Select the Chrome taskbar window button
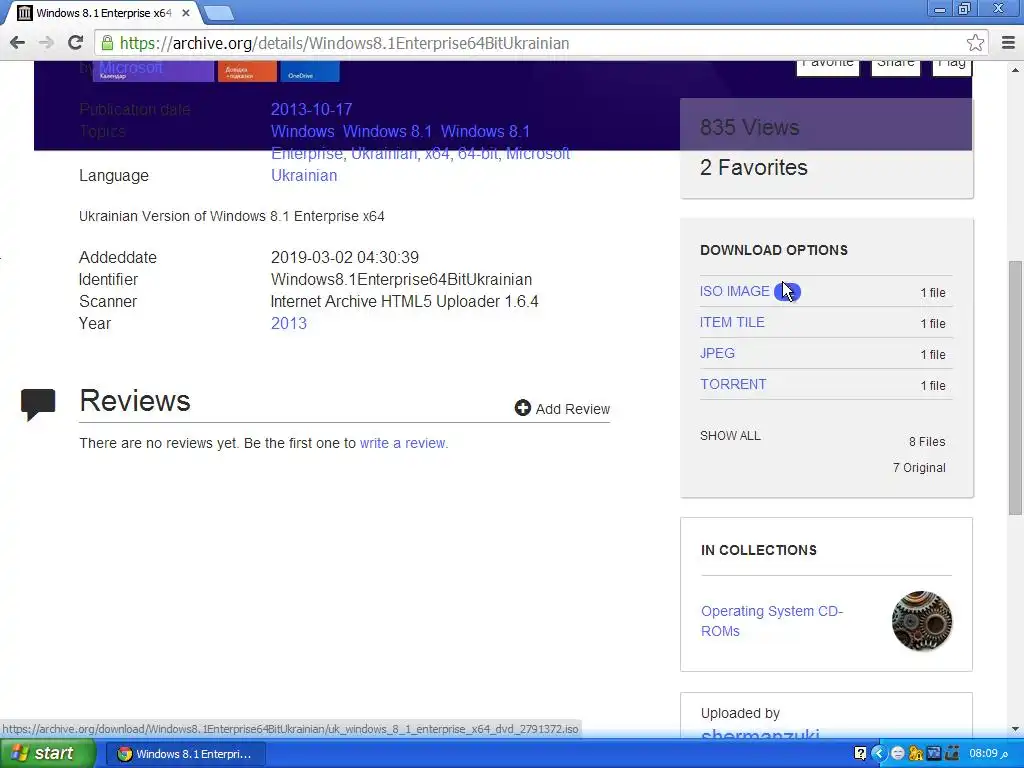The image size is (1024, 768). click(x=185, y=754)
